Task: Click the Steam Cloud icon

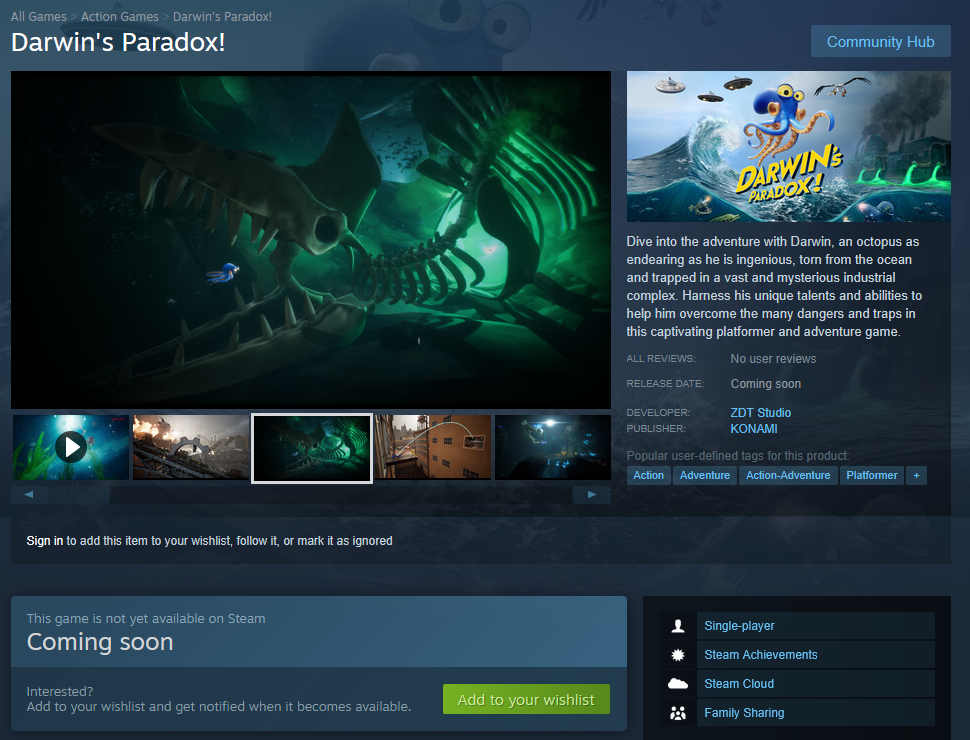Action: 678,684
